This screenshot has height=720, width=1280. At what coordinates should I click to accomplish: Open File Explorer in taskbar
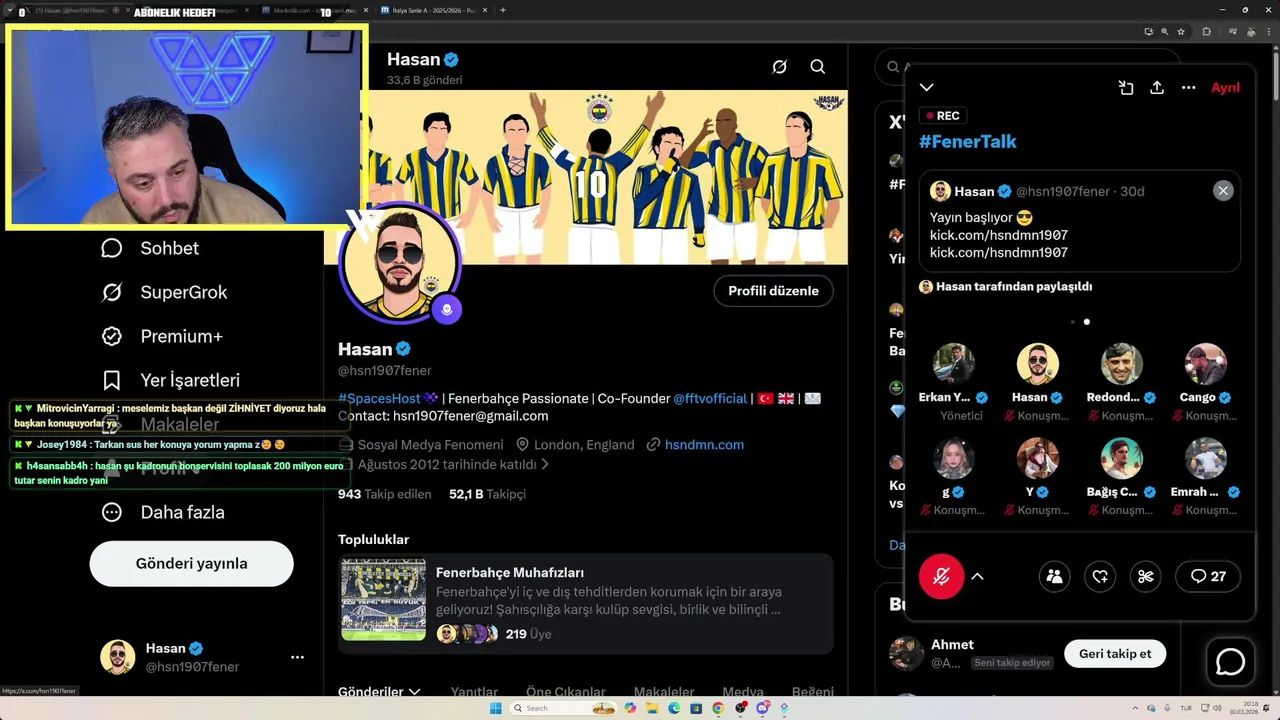652,708
